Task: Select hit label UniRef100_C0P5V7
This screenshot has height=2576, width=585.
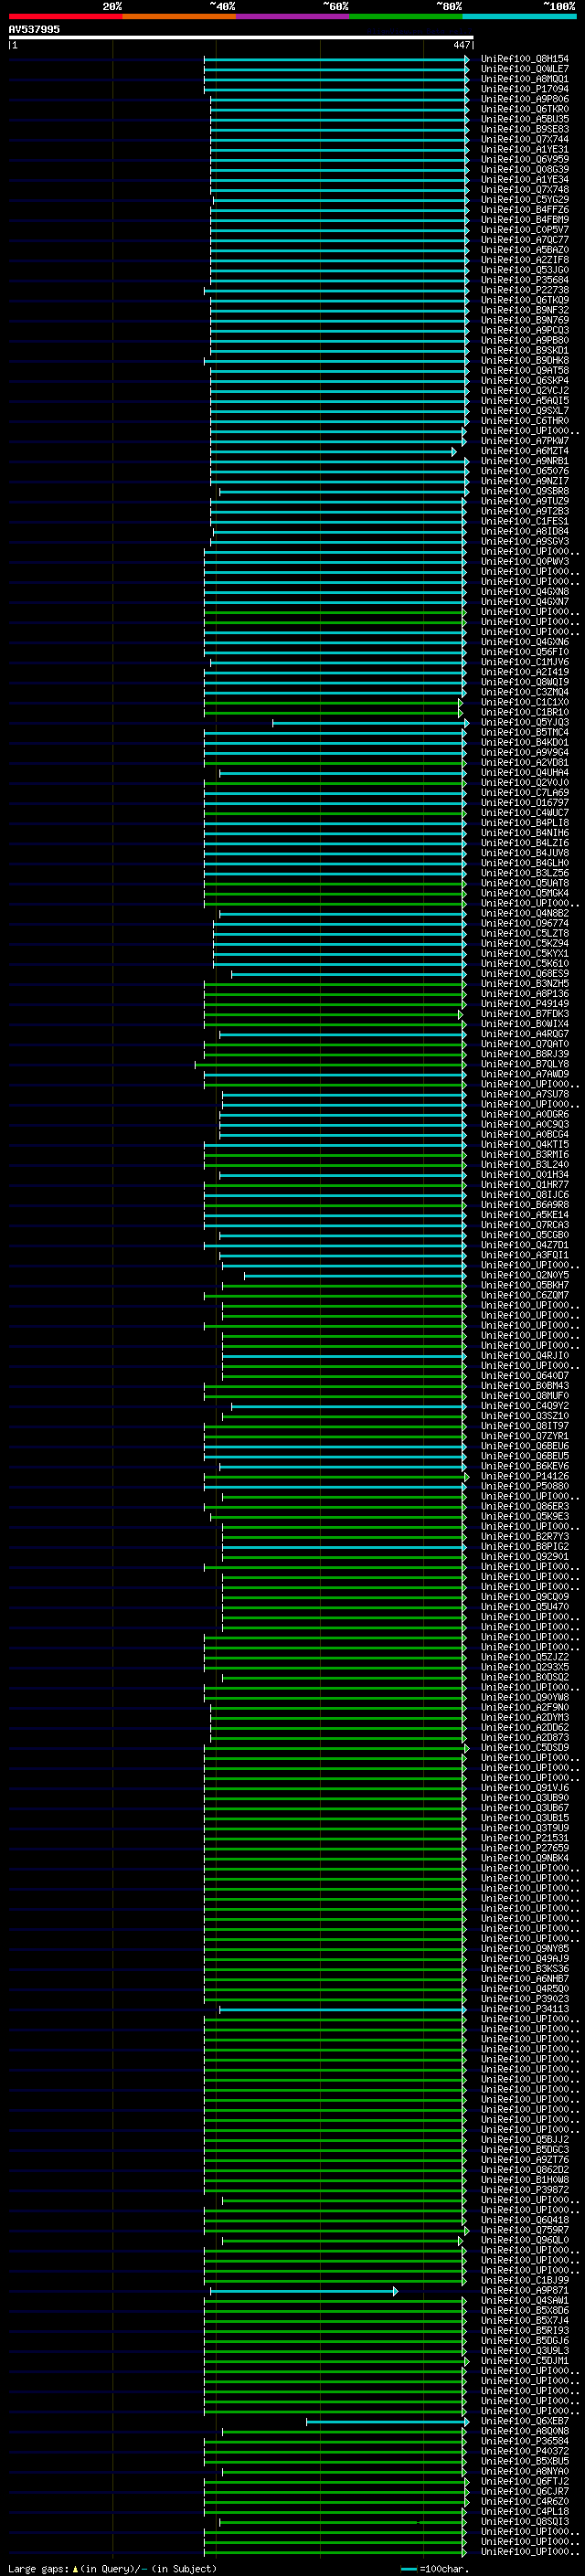Action: 525,230
